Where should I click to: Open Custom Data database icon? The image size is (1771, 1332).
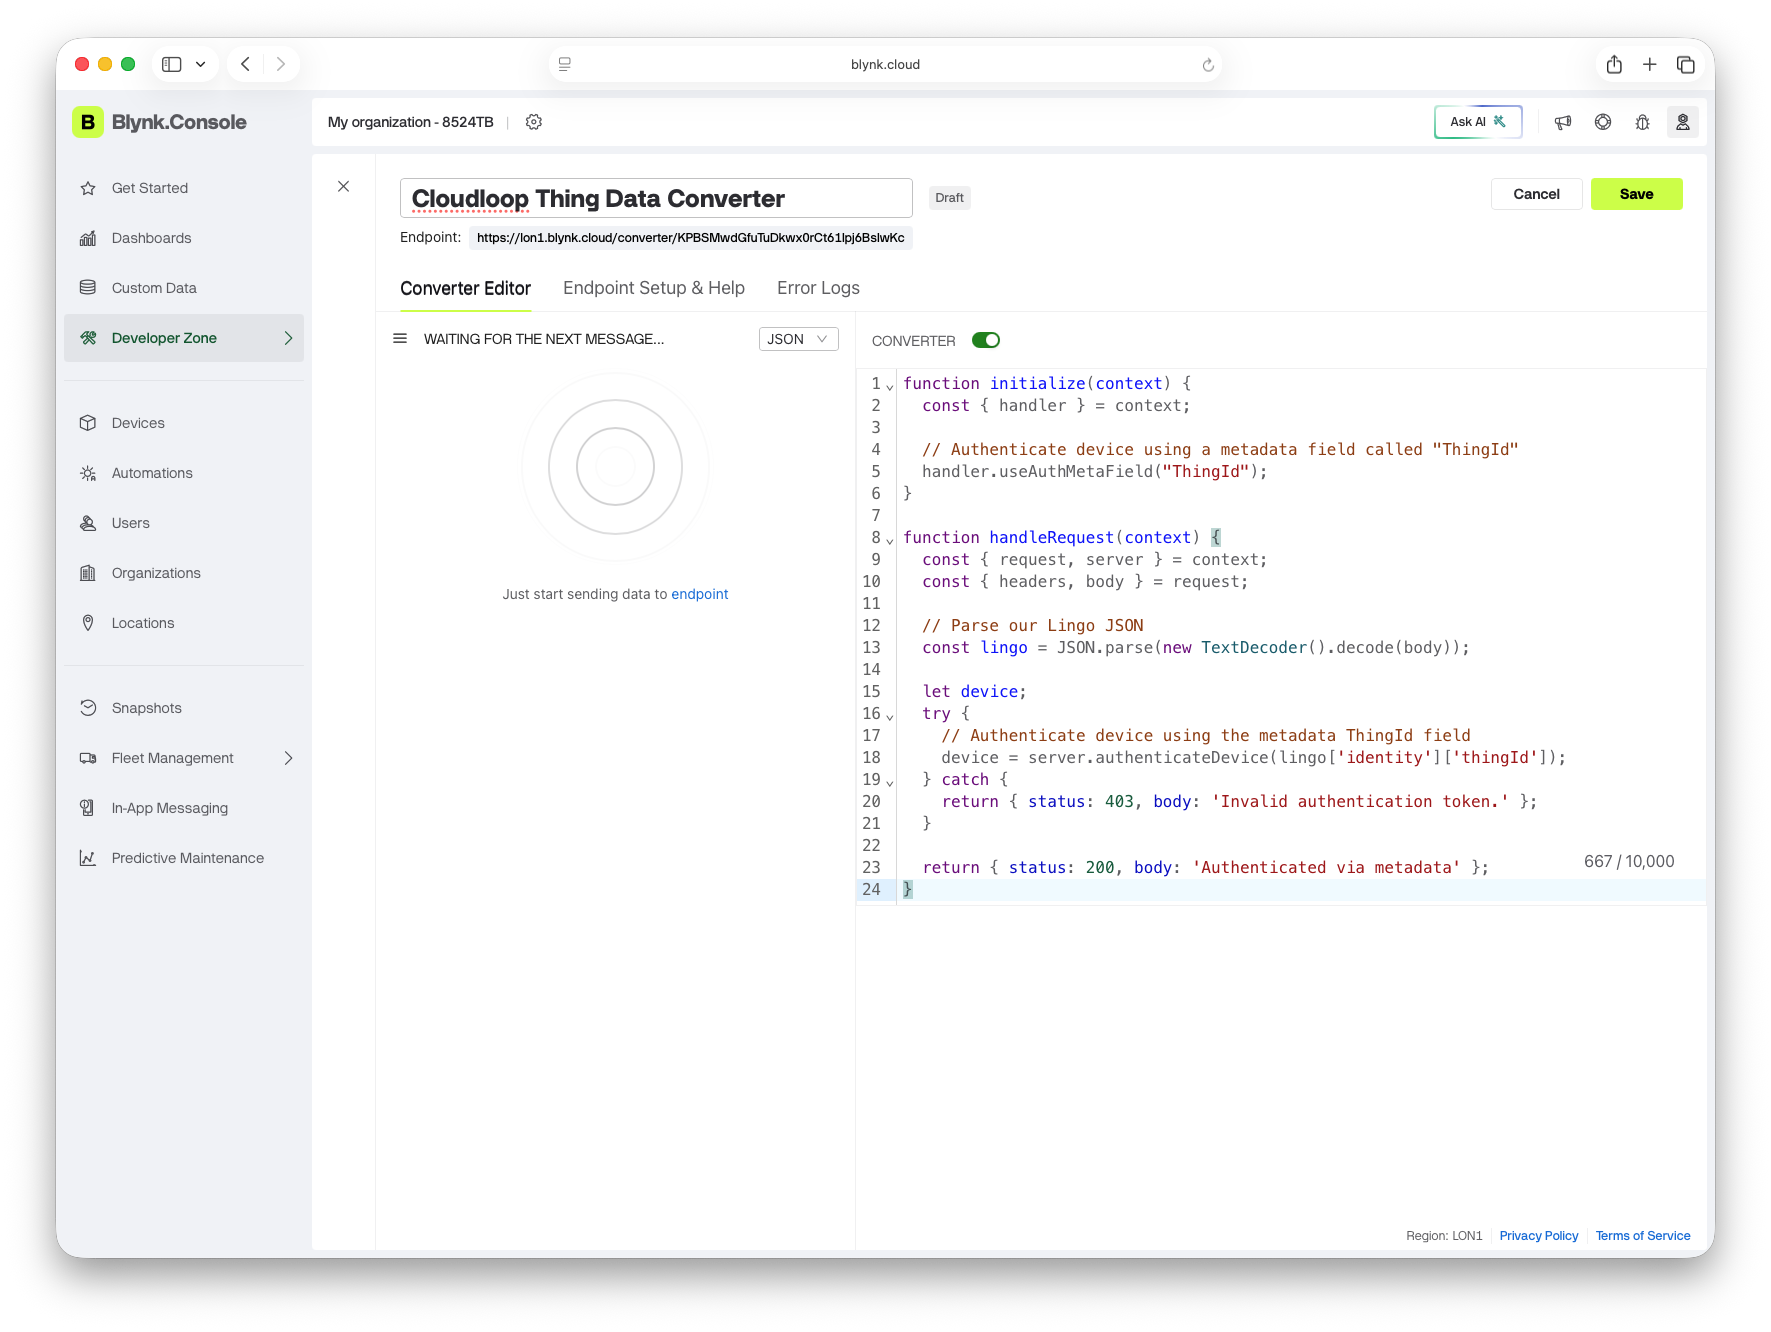click(88, 288)
